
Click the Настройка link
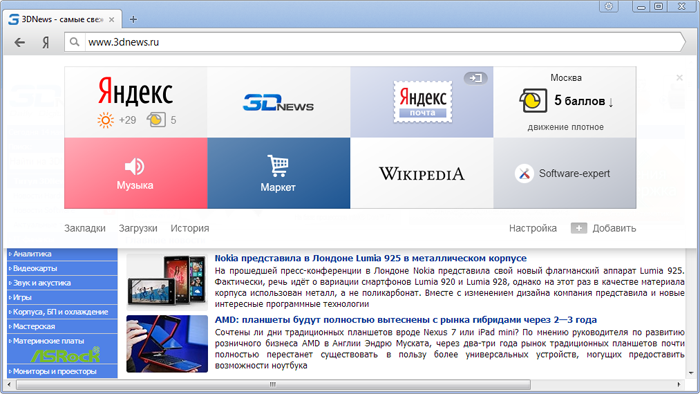[x=533, y=228]
